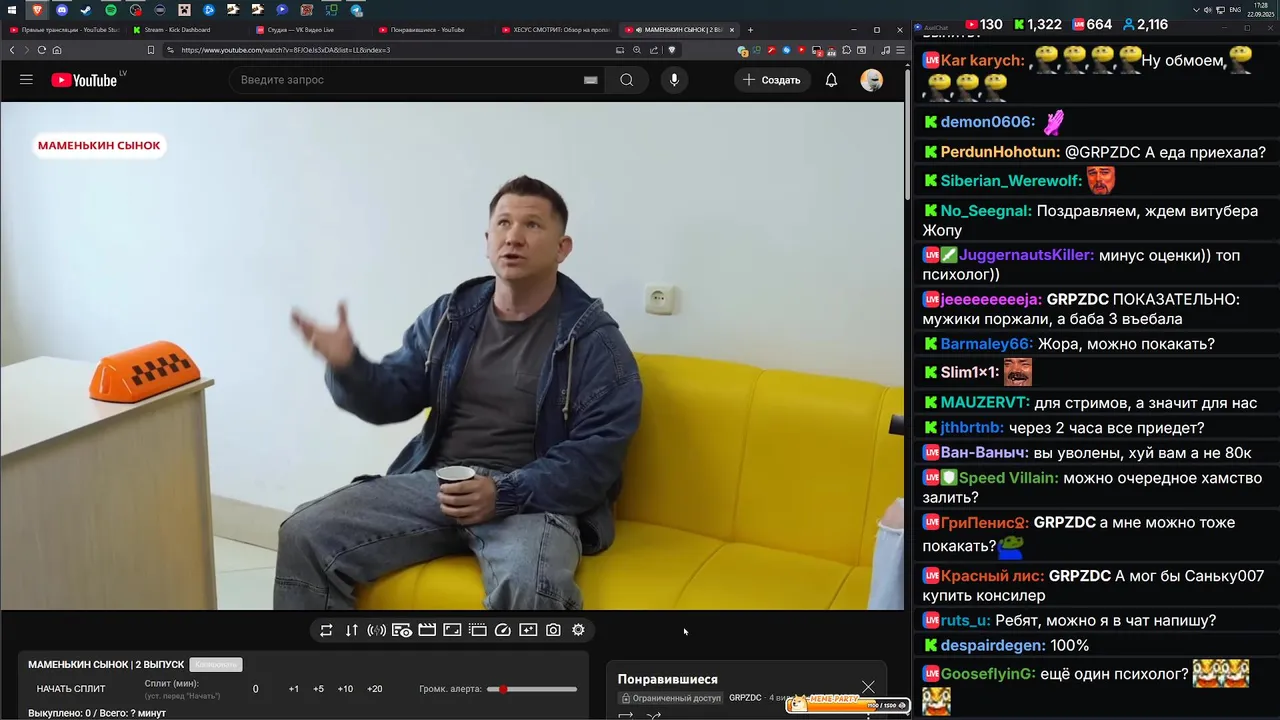Click the up-down arrows icon in extension toolbar
Screen dimensions: 1280x720
pyautogui.click(x=351, y=630)
